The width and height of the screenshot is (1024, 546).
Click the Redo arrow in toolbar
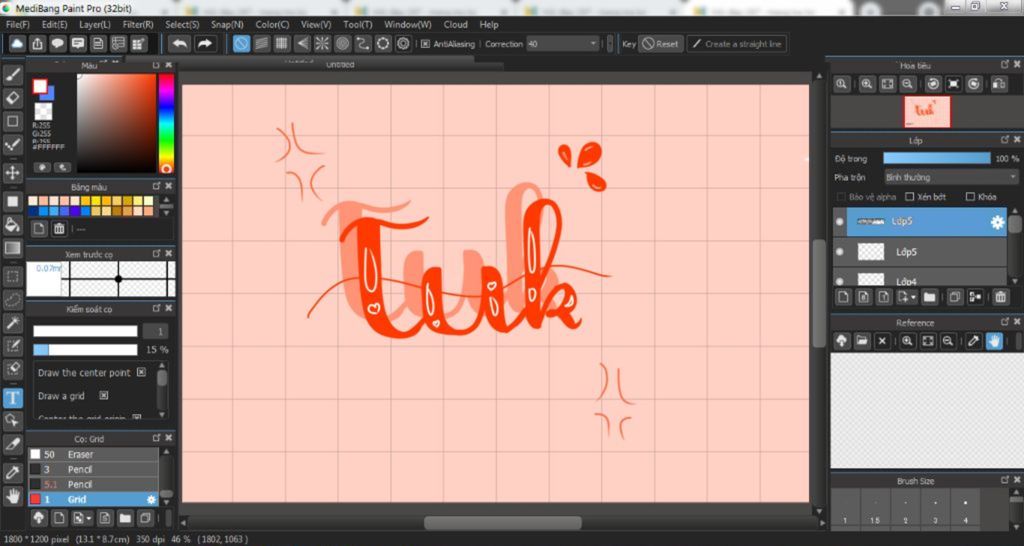click(205, 44)
